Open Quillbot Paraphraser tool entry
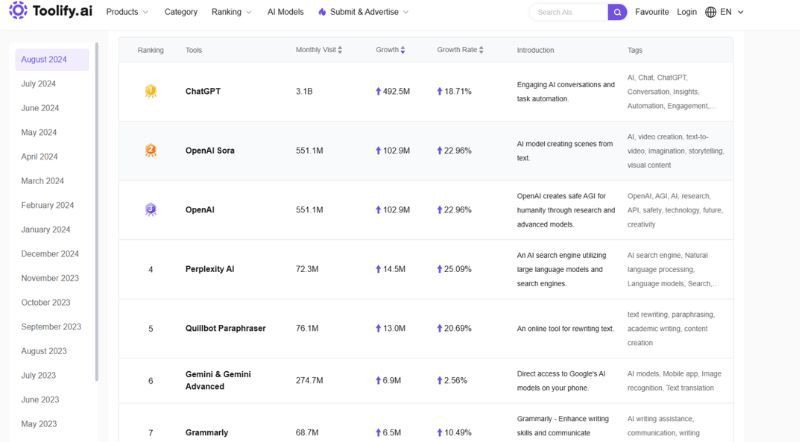 [x=226, y=328]
